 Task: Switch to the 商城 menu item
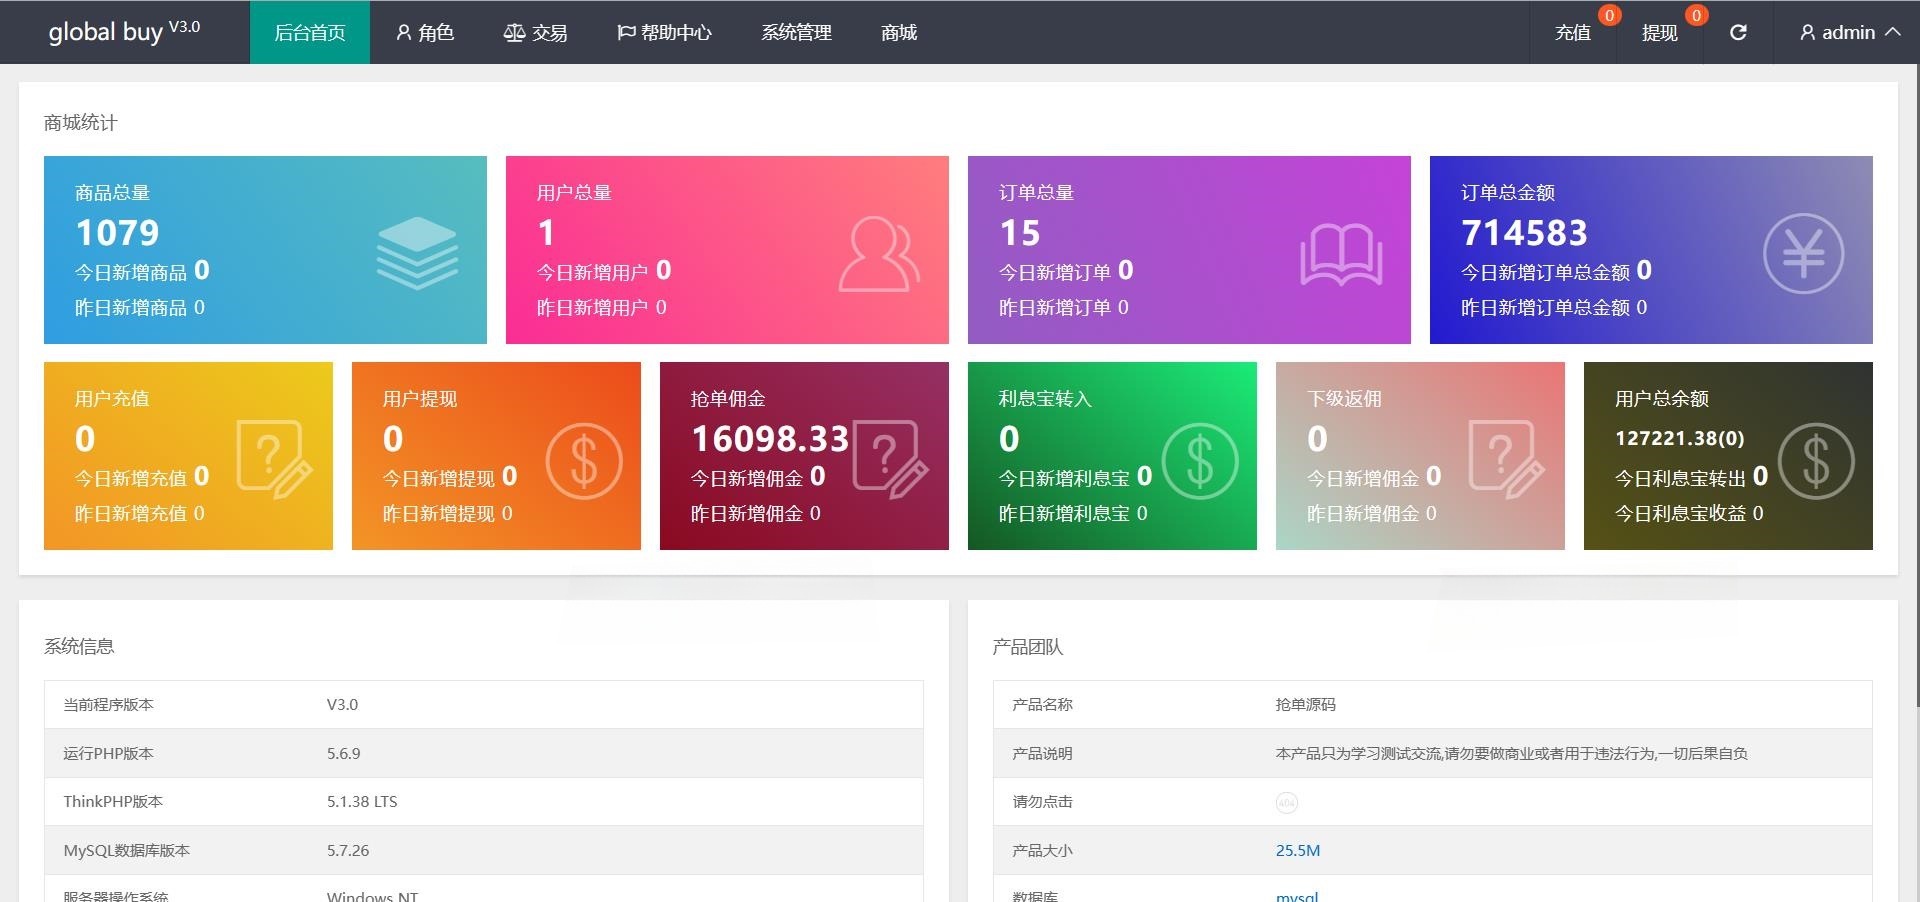tap(897, 32)
